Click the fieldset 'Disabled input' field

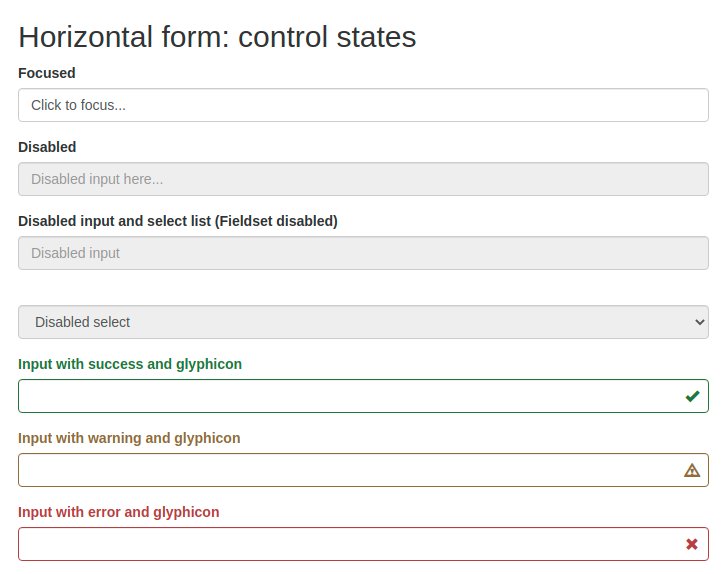(x=363, y=253)
